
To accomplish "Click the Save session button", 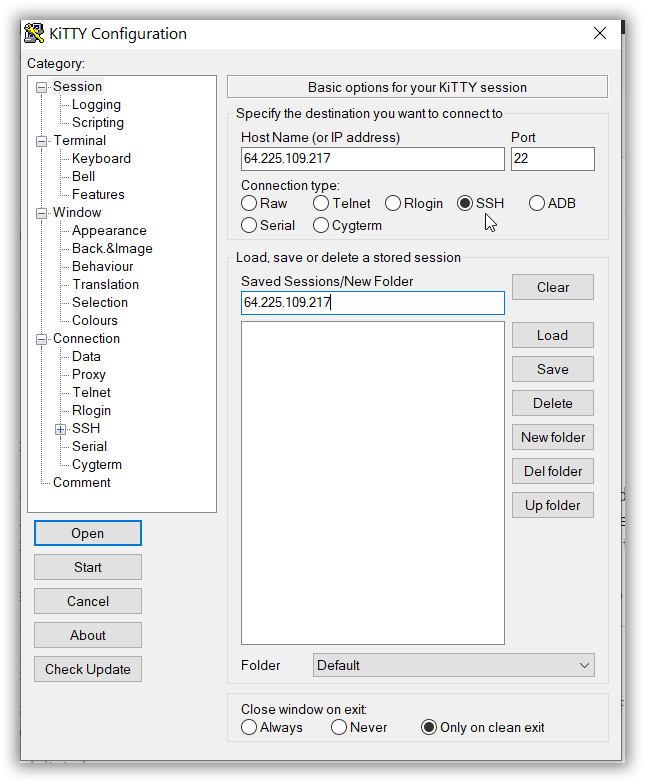I will point(553,369).
